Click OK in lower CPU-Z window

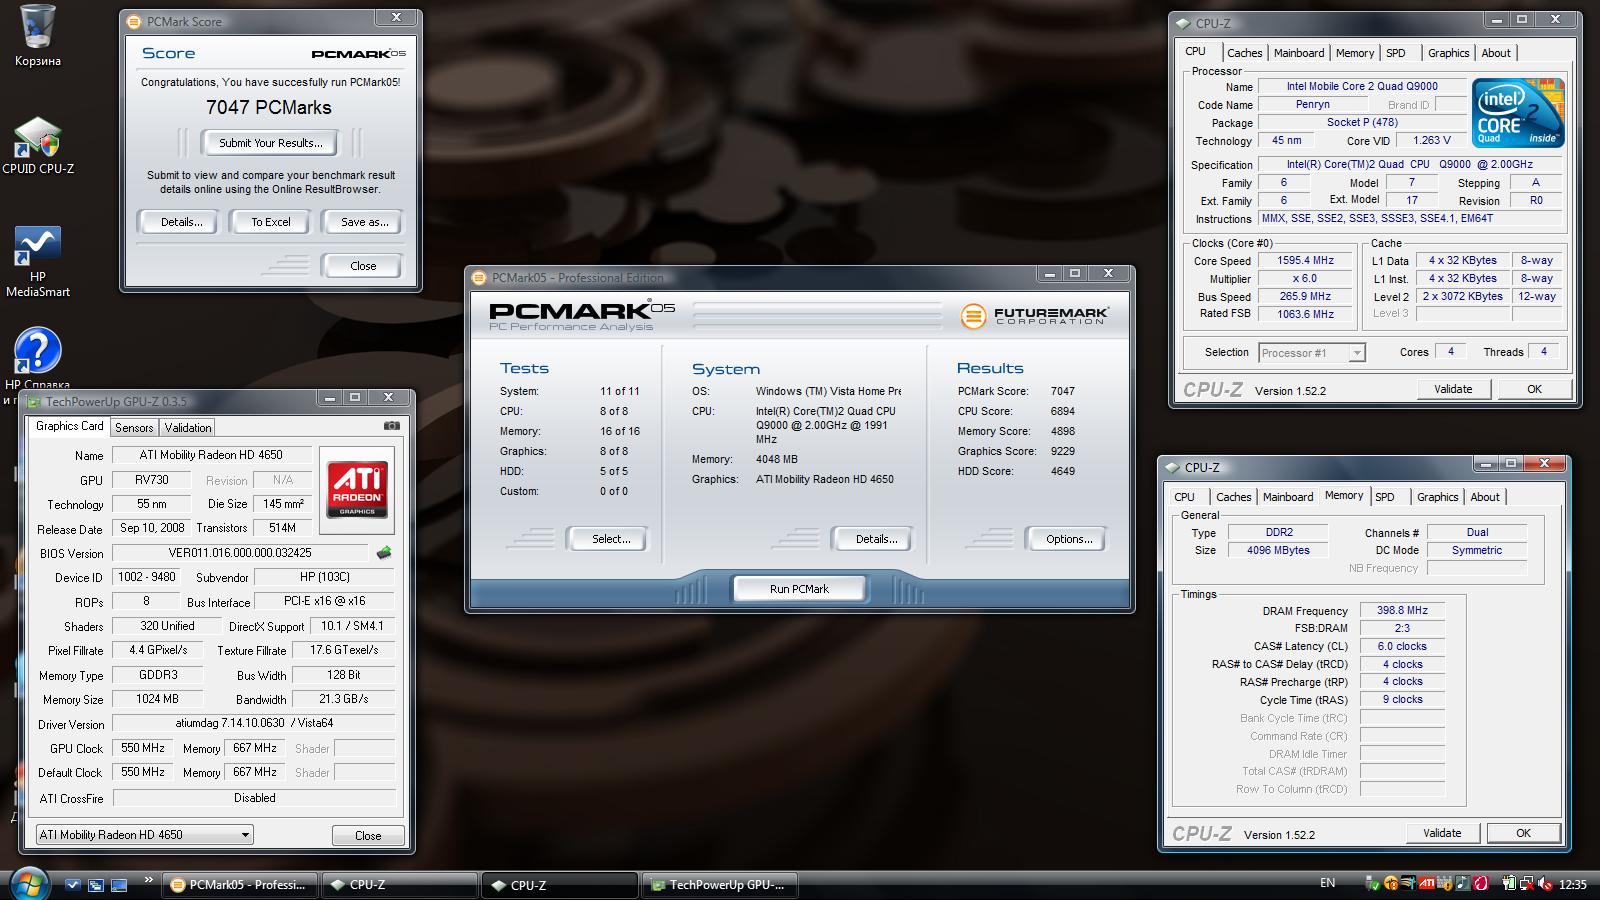1523,833
